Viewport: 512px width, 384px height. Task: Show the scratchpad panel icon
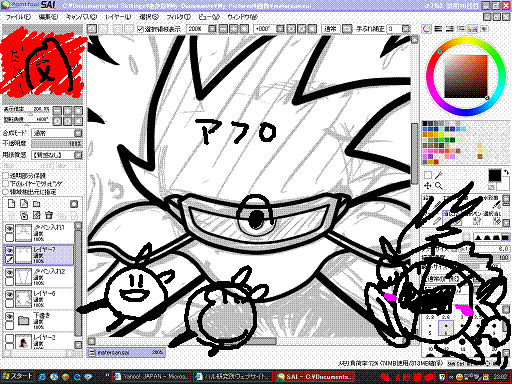[x=484, y=29]
